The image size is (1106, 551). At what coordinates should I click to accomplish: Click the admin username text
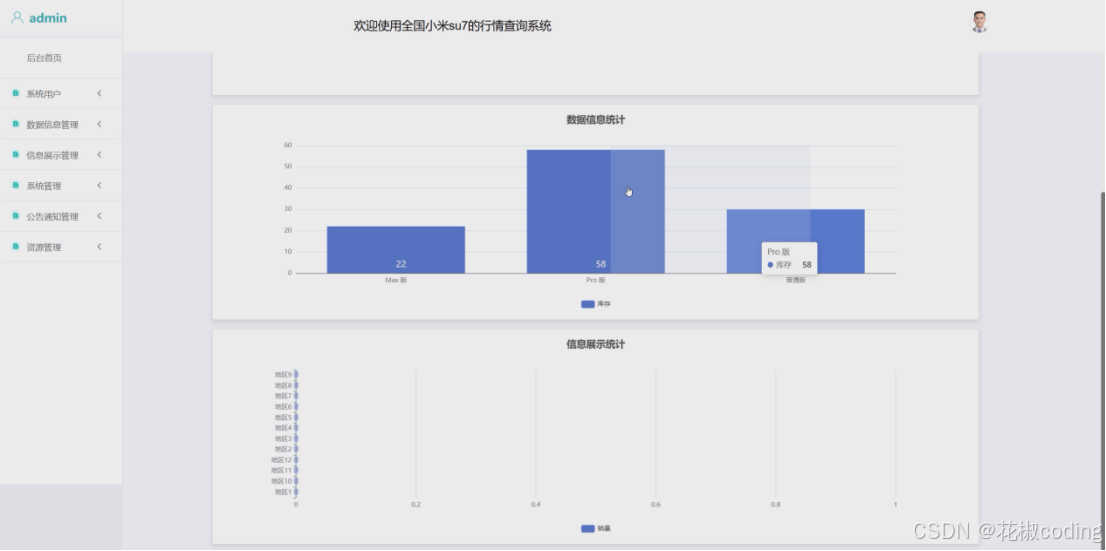(48, 18)
